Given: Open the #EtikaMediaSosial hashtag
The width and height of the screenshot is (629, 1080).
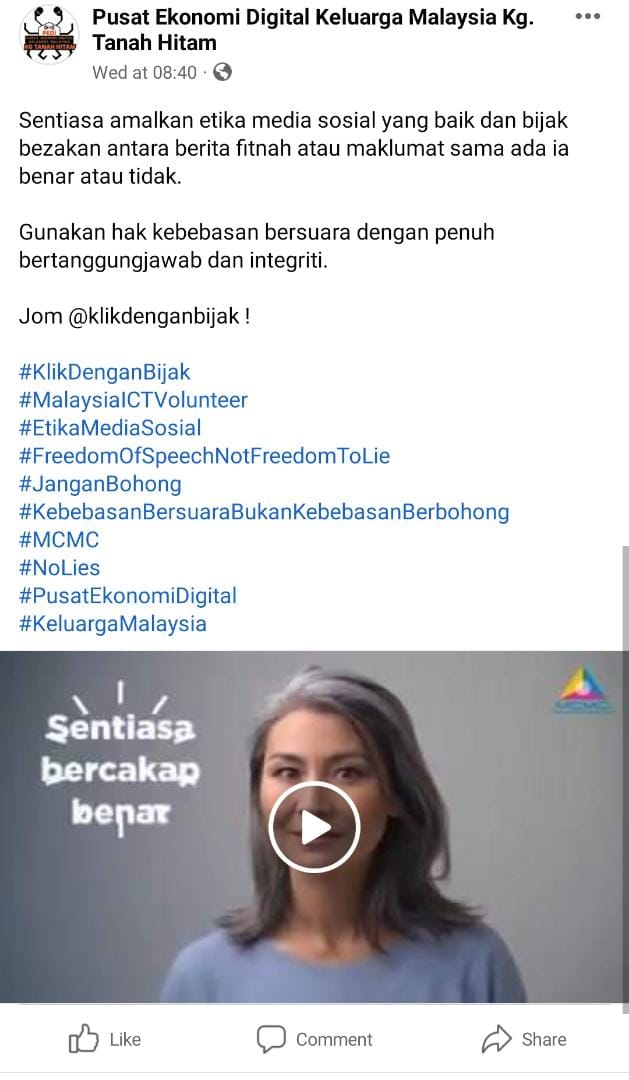Looking at the screenshot, I should (x=110, y=428).
